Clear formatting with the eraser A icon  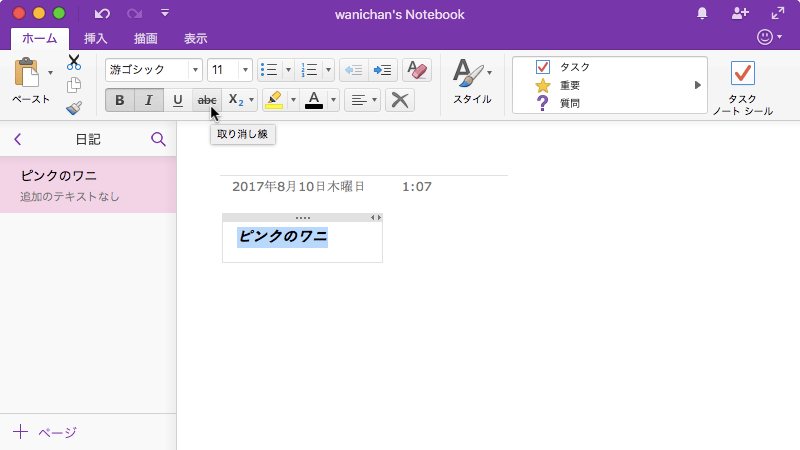[417, 70]
